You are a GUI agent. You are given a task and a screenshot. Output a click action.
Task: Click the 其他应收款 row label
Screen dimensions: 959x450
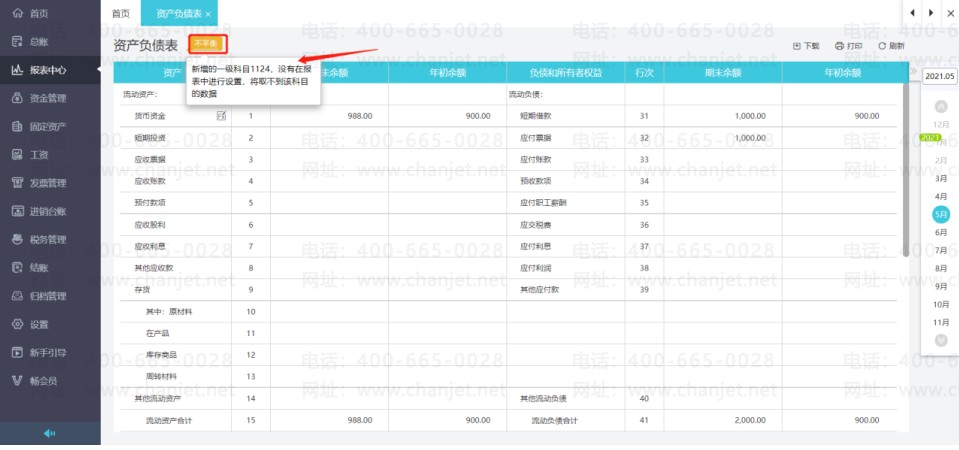154,268
